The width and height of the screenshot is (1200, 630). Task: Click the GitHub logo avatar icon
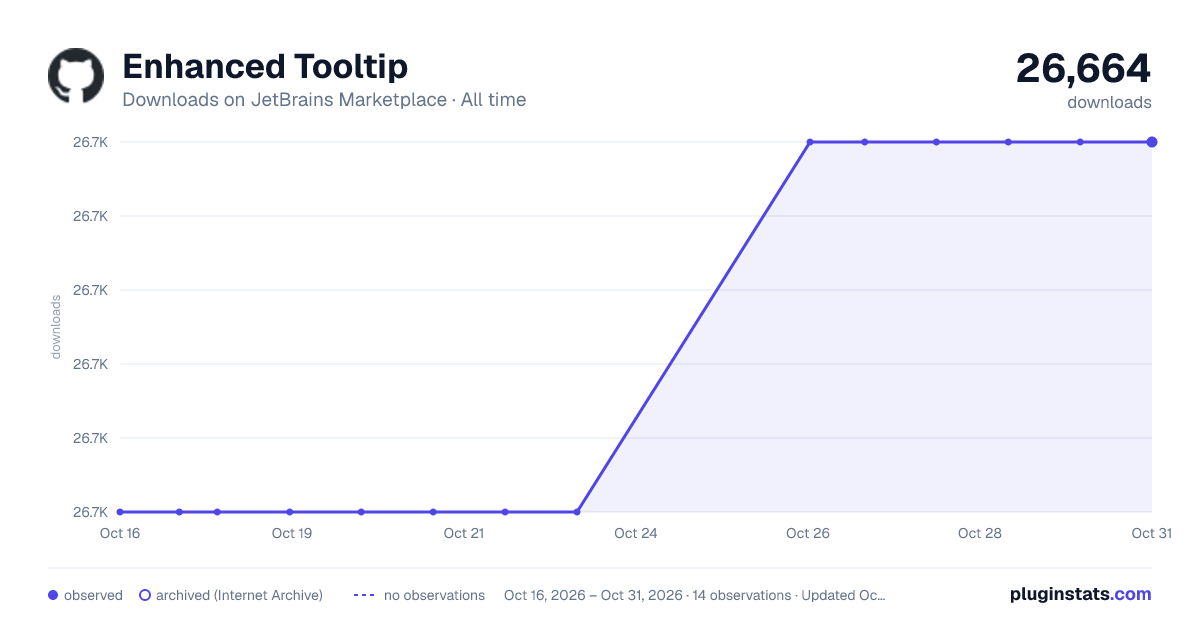click(76, 76)
